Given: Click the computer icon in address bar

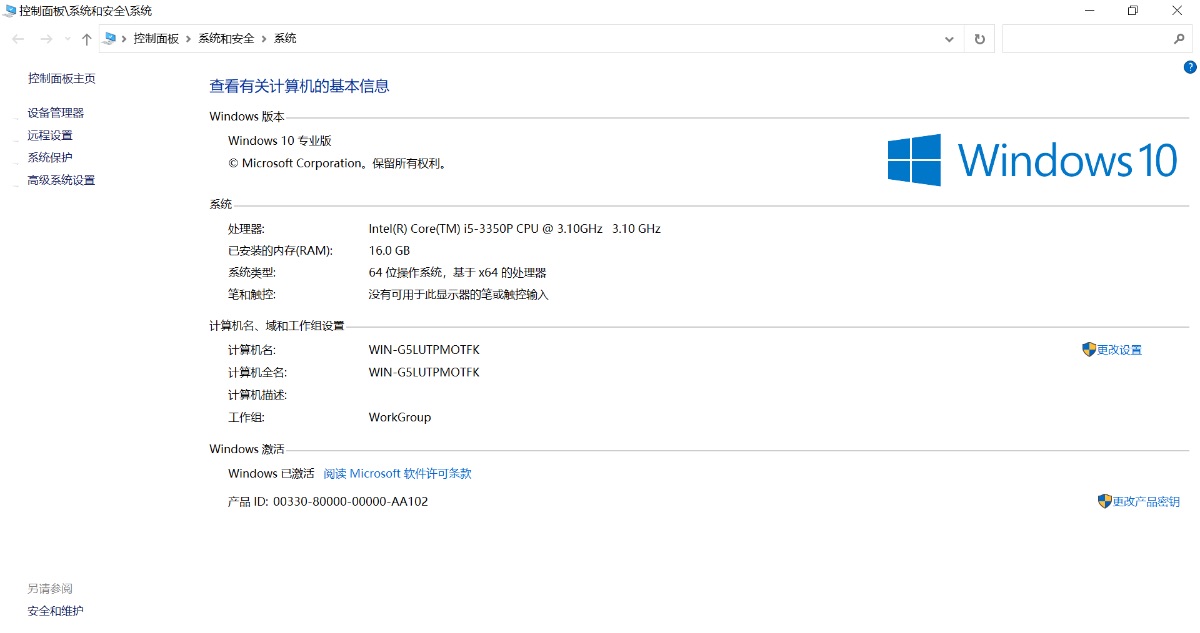Looking at the screenshot, I should [x=110, y=39].
